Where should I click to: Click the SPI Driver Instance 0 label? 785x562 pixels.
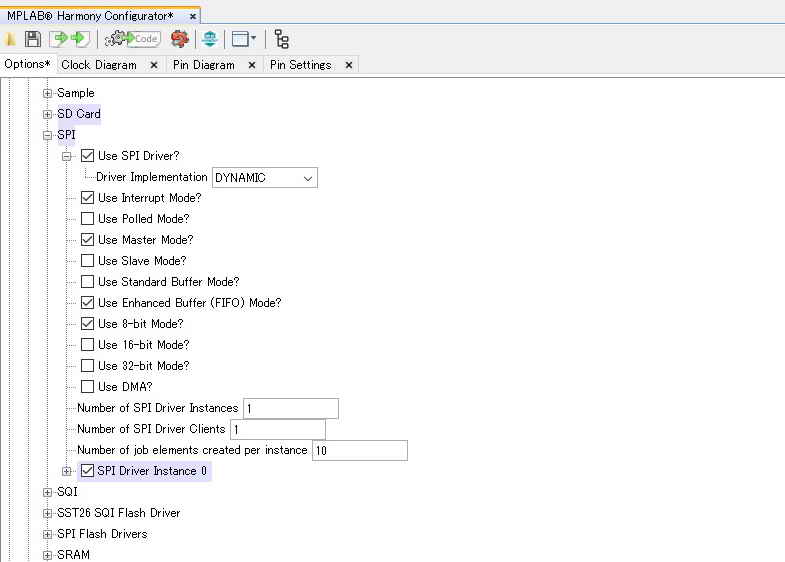tap(152, 471)
